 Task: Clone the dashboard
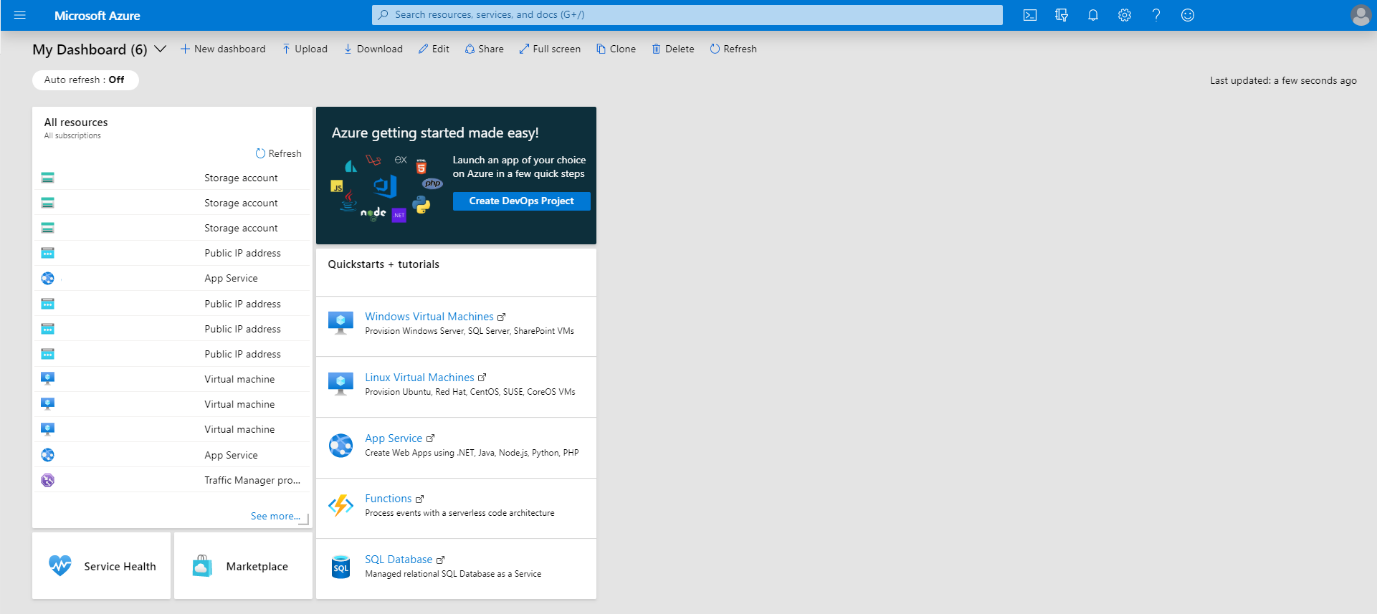click(616, 49)
